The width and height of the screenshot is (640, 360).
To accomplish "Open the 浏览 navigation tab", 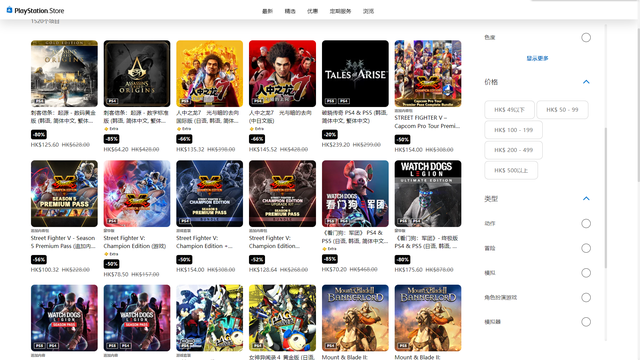I will (x=368, y=11).
